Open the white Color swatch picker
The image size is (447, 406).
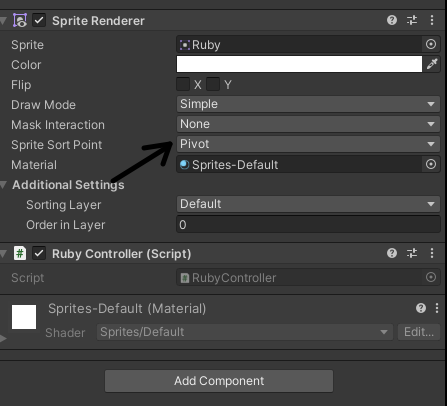click(299, 64)
